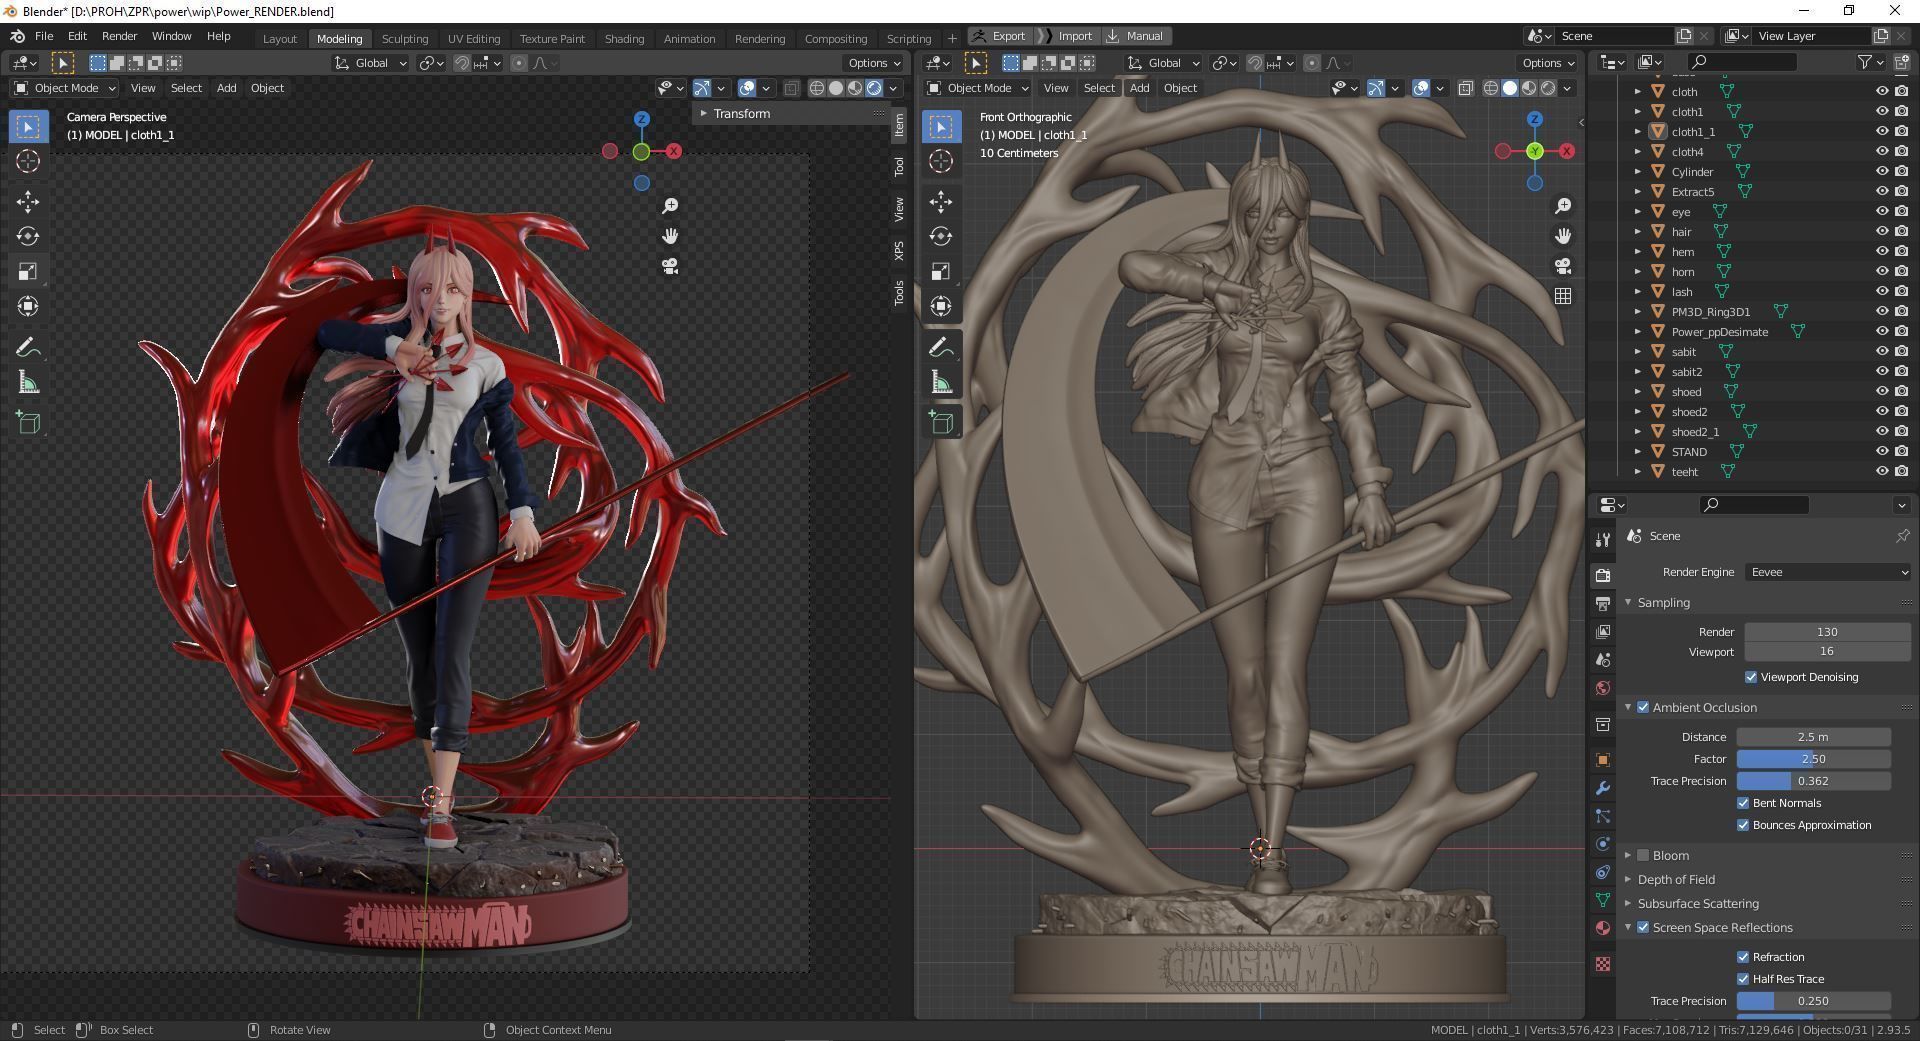Open the XPS sidebar tab
Screen dimensions: 1920x1041
pyautogui.click(x=899, y=251)
